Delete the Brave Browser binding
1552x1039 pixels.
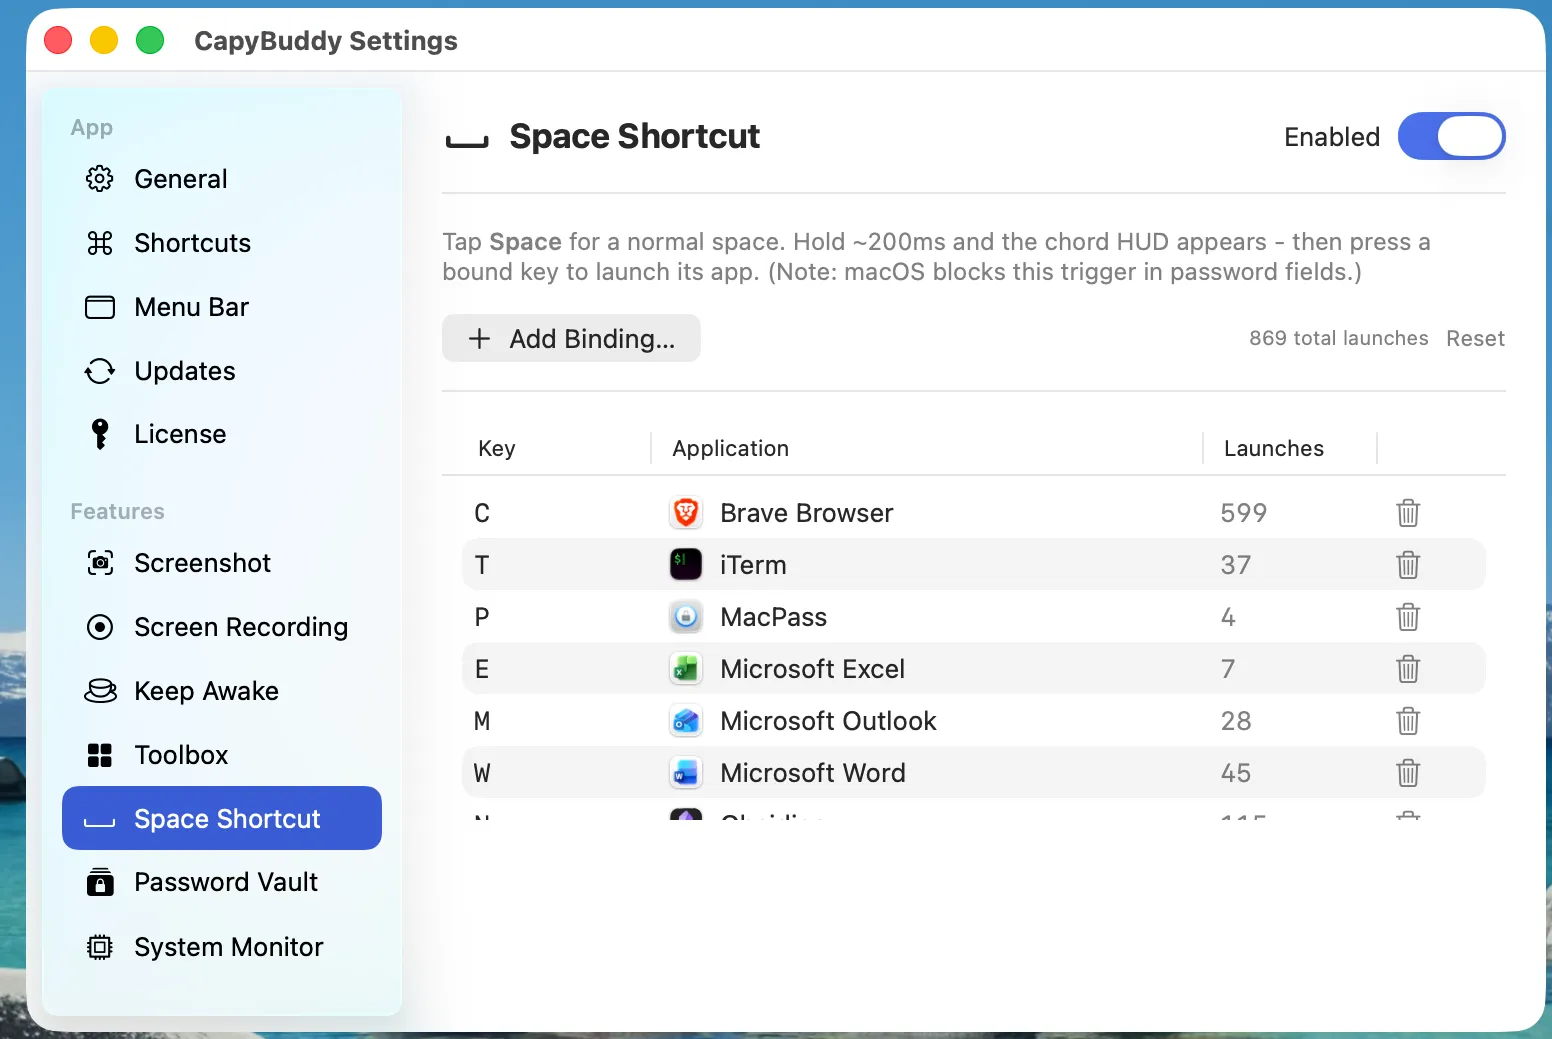[x=1408, y=513]
